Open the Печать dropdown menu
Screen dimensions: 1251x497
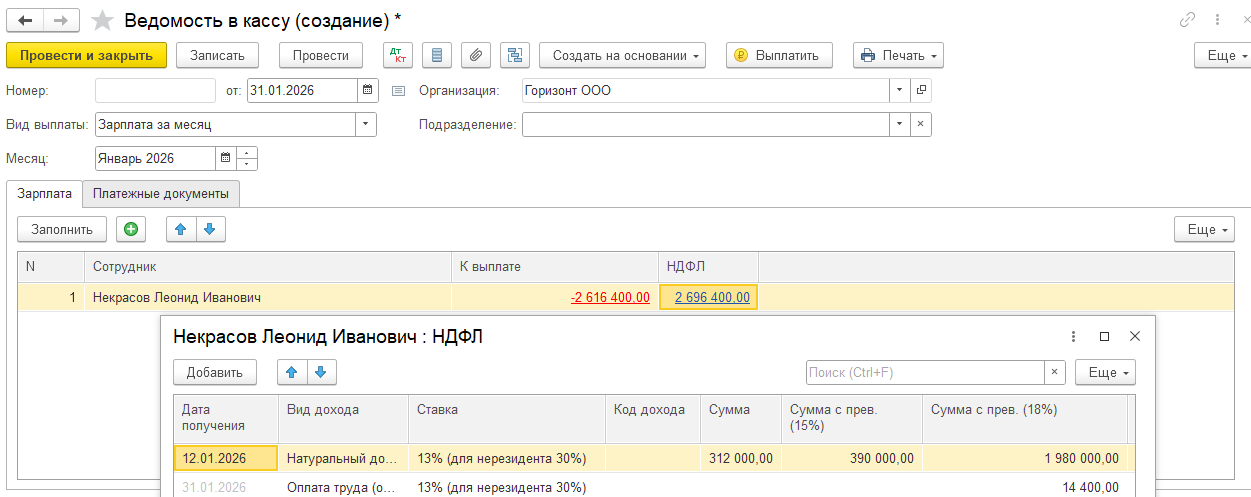897,55
